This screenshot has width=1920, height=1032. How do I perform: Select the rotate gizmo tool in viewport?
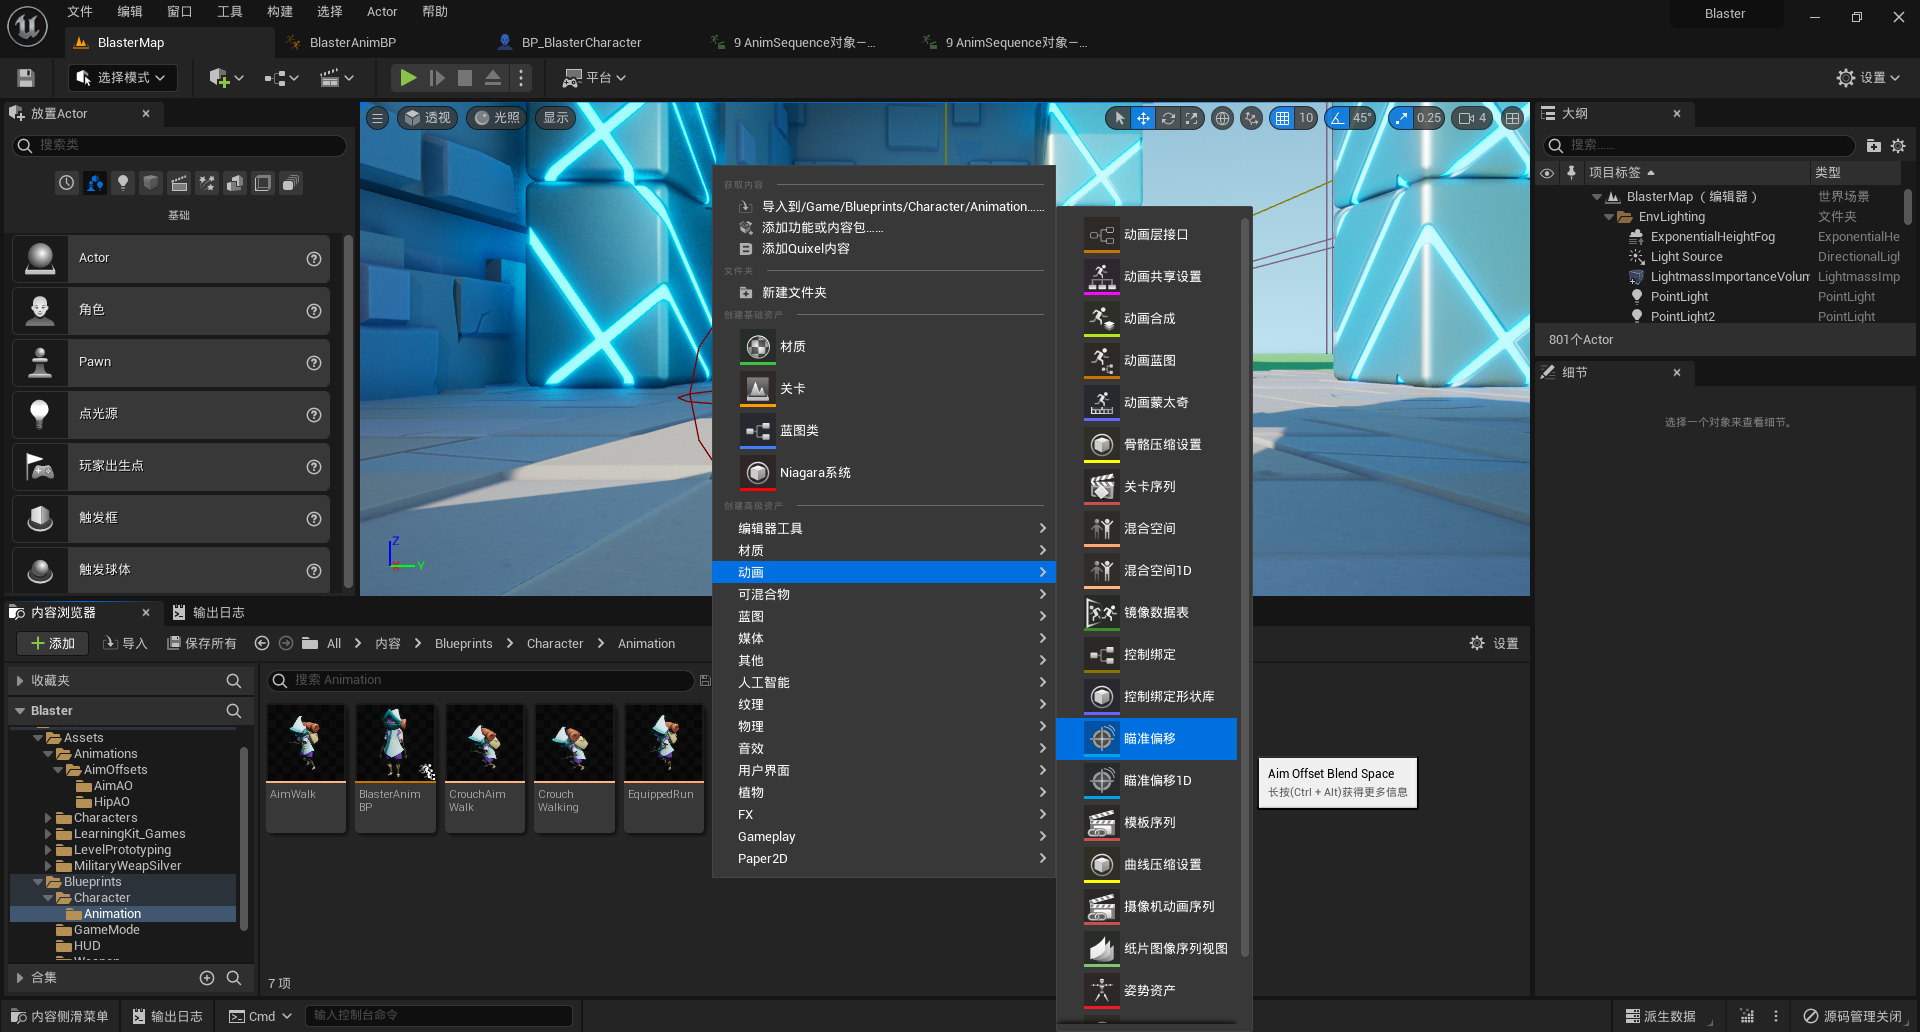(1167, 118)
